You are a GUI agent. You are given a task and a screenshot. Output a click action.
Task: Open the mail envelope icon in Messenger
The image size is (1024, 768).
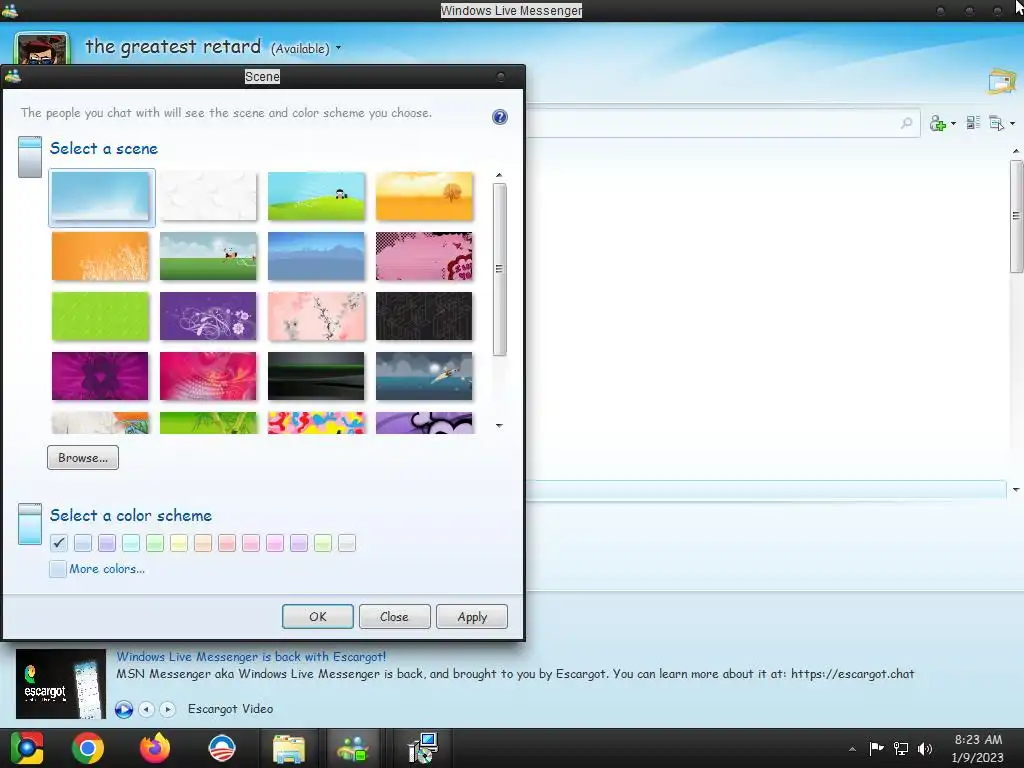pos(1002,82)
